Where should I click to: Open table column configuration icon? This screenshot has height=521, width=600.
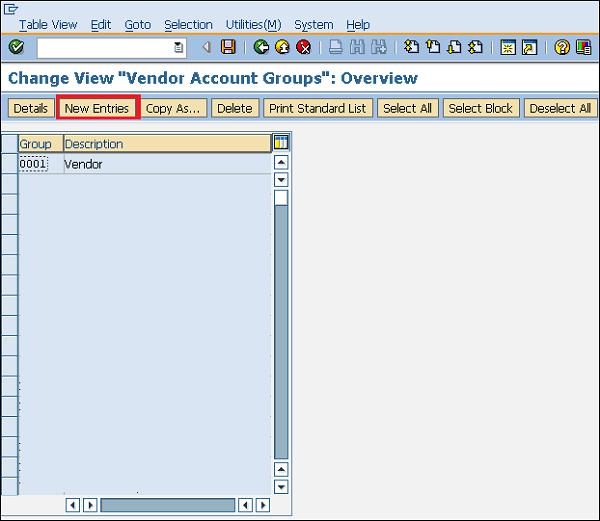(x=281, y=143)
